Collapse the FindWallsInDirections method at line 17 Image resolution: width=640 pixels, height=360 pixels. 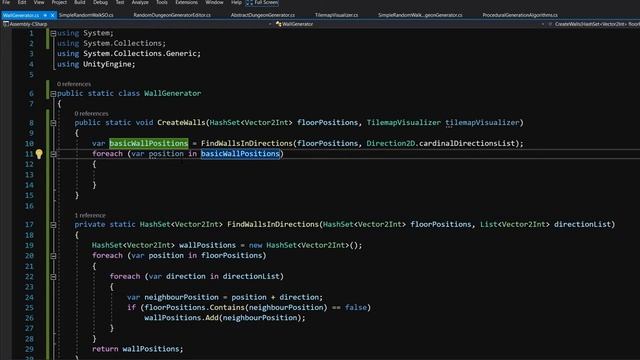[53, 225]
